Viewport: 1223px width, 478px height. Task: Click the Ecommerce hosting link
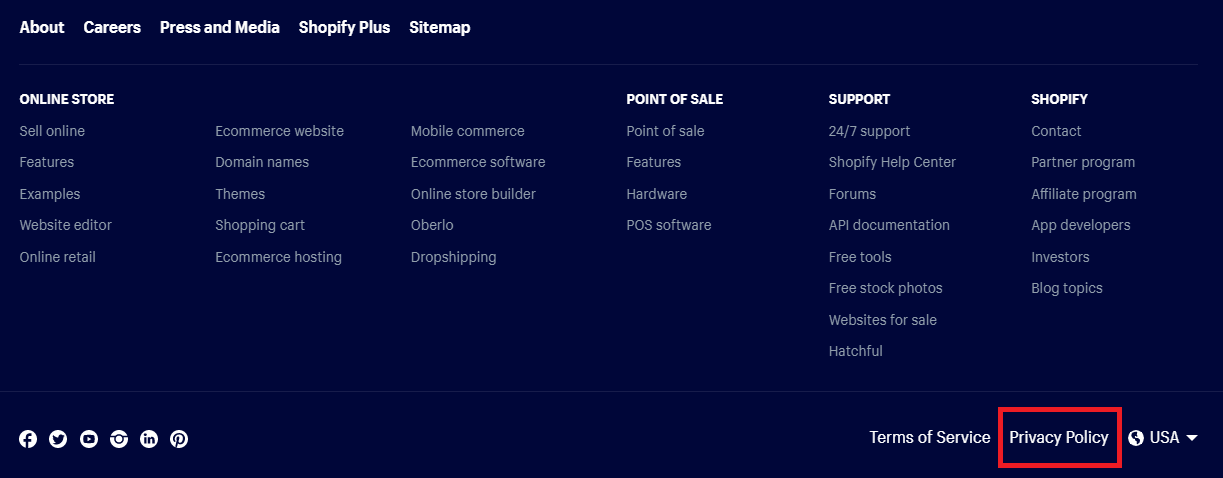[278, 257]
